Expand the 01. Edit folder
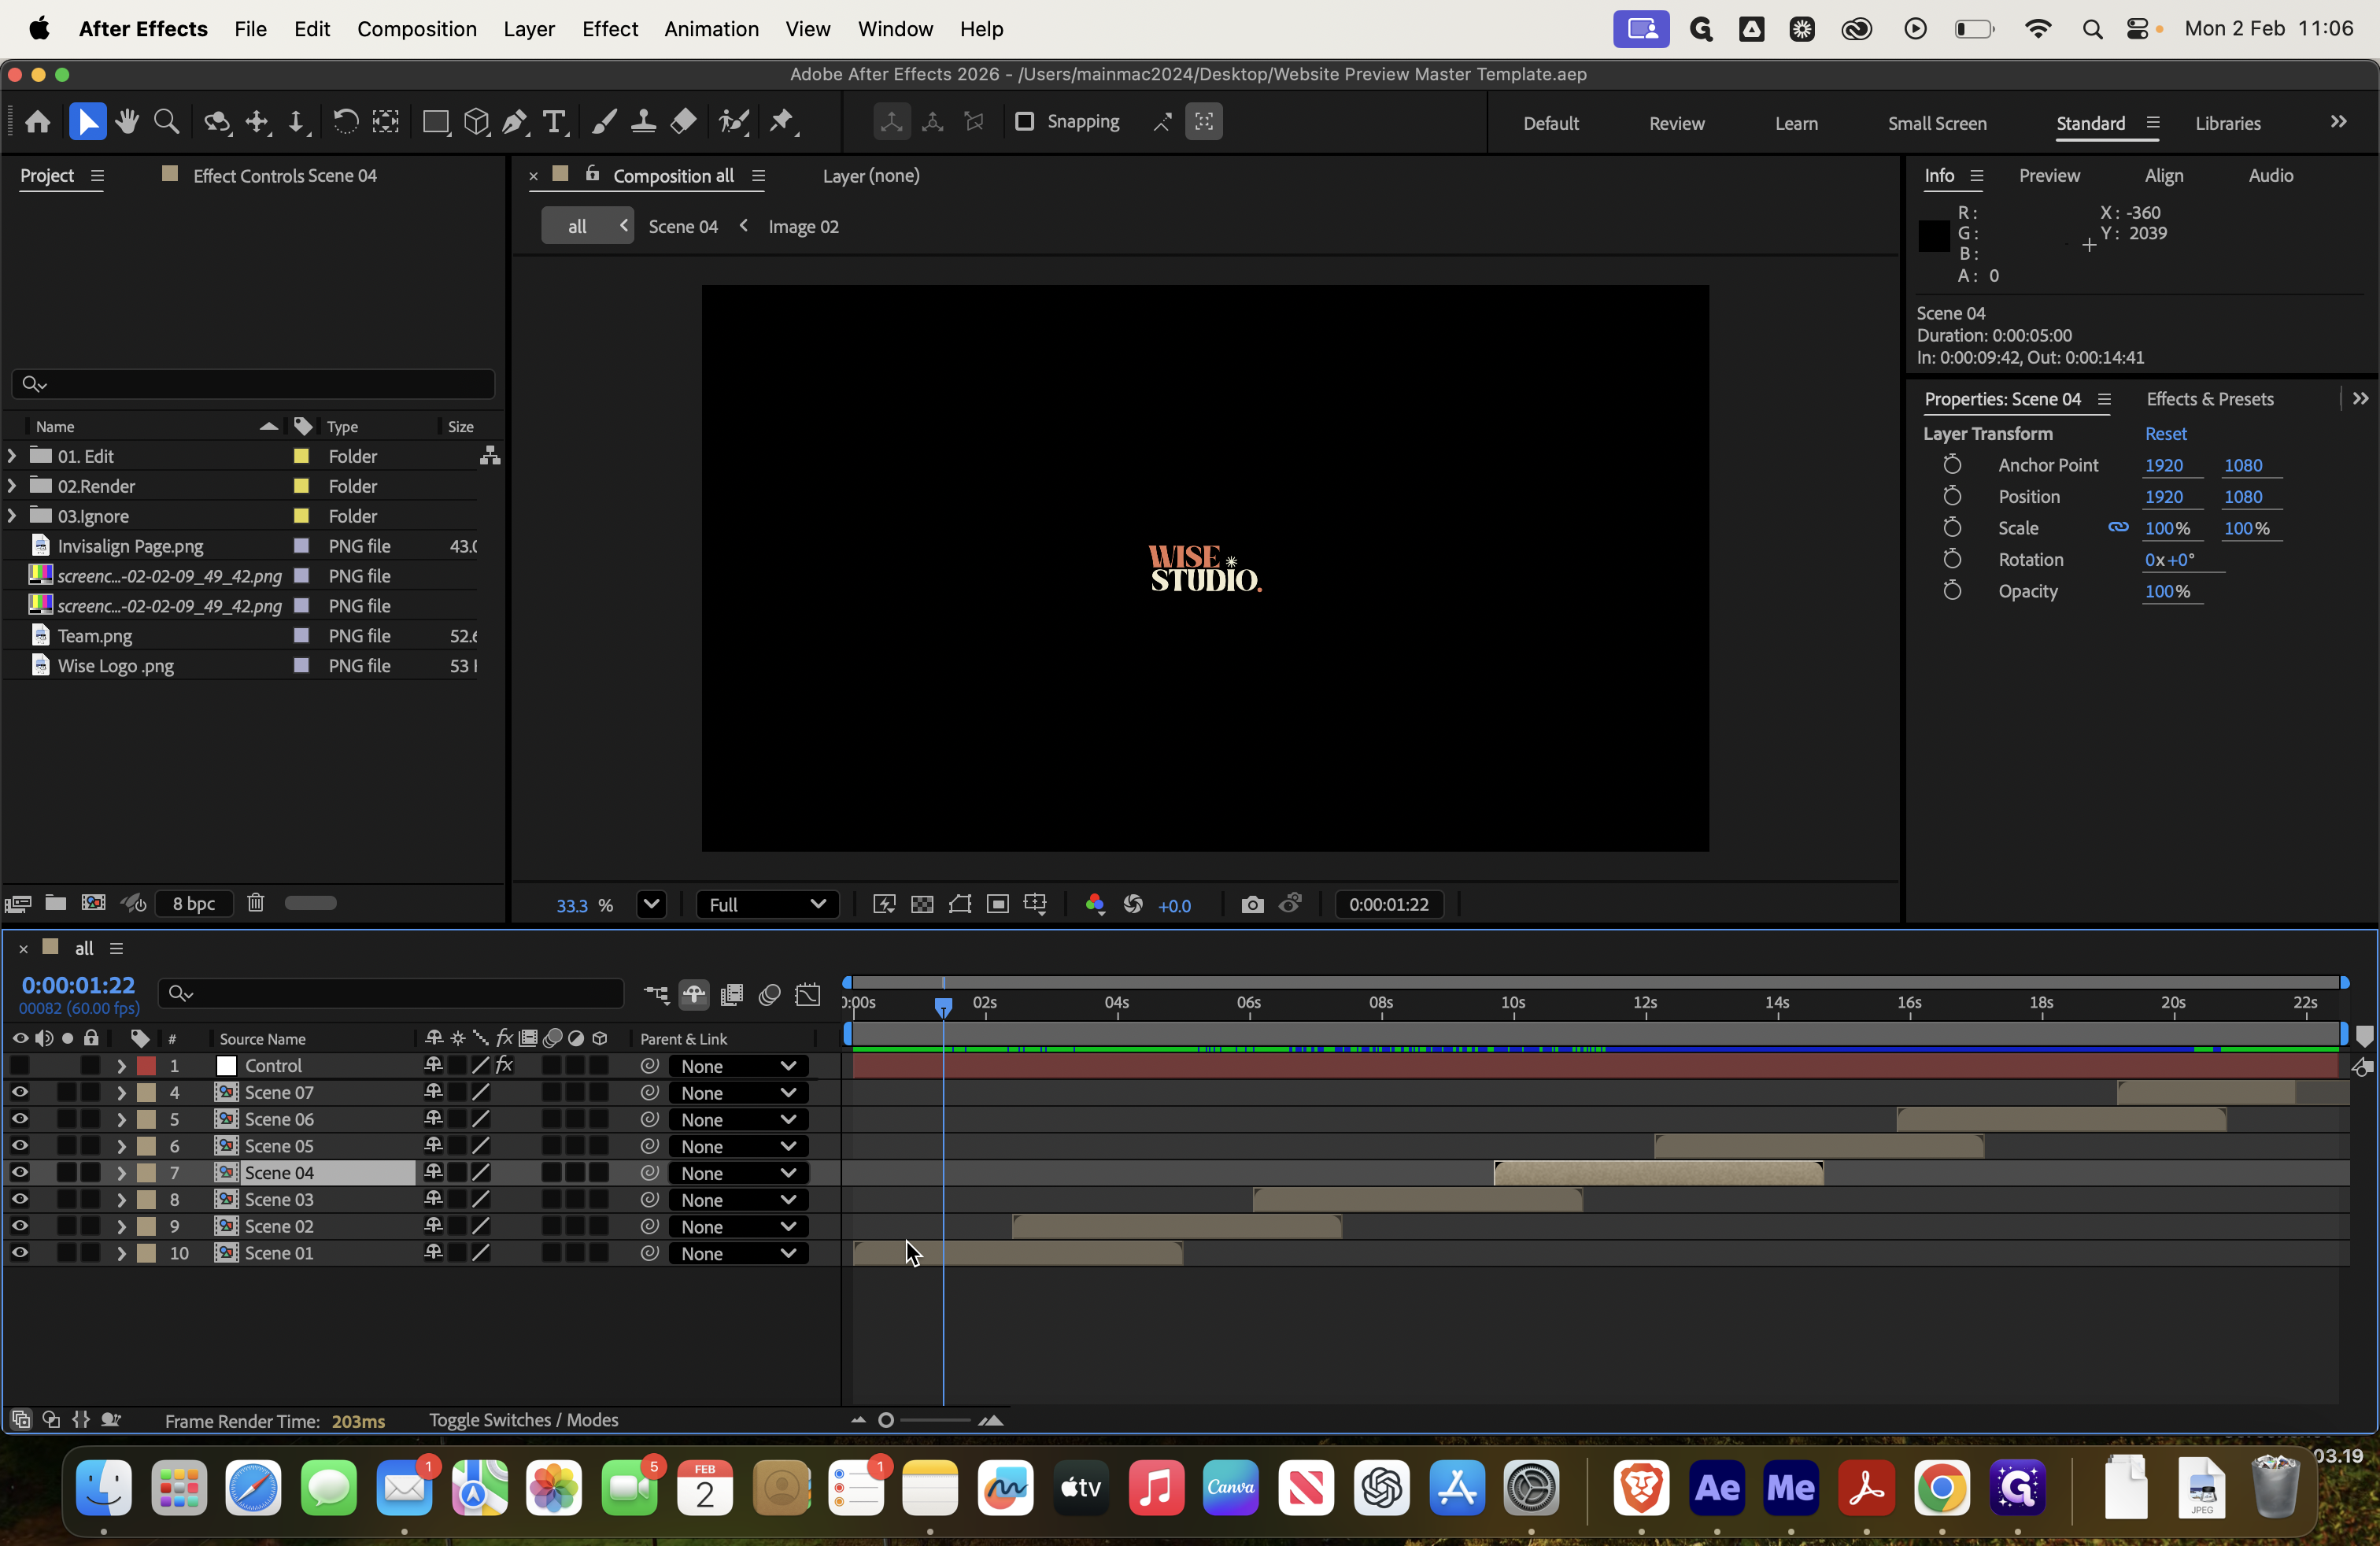2380x1546 pixels. click(12, 456)
